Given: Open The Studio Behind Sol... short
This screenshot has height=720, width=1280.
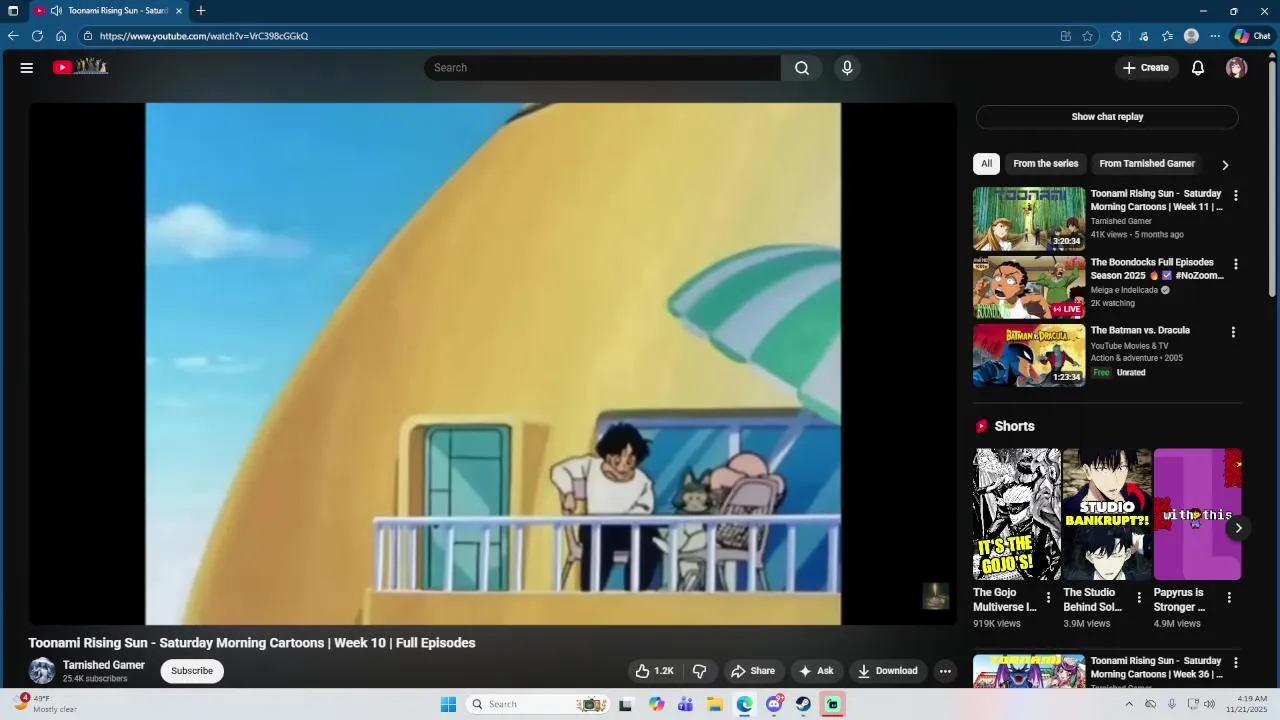Looking at the screenshot, I should click(1107, 514).
